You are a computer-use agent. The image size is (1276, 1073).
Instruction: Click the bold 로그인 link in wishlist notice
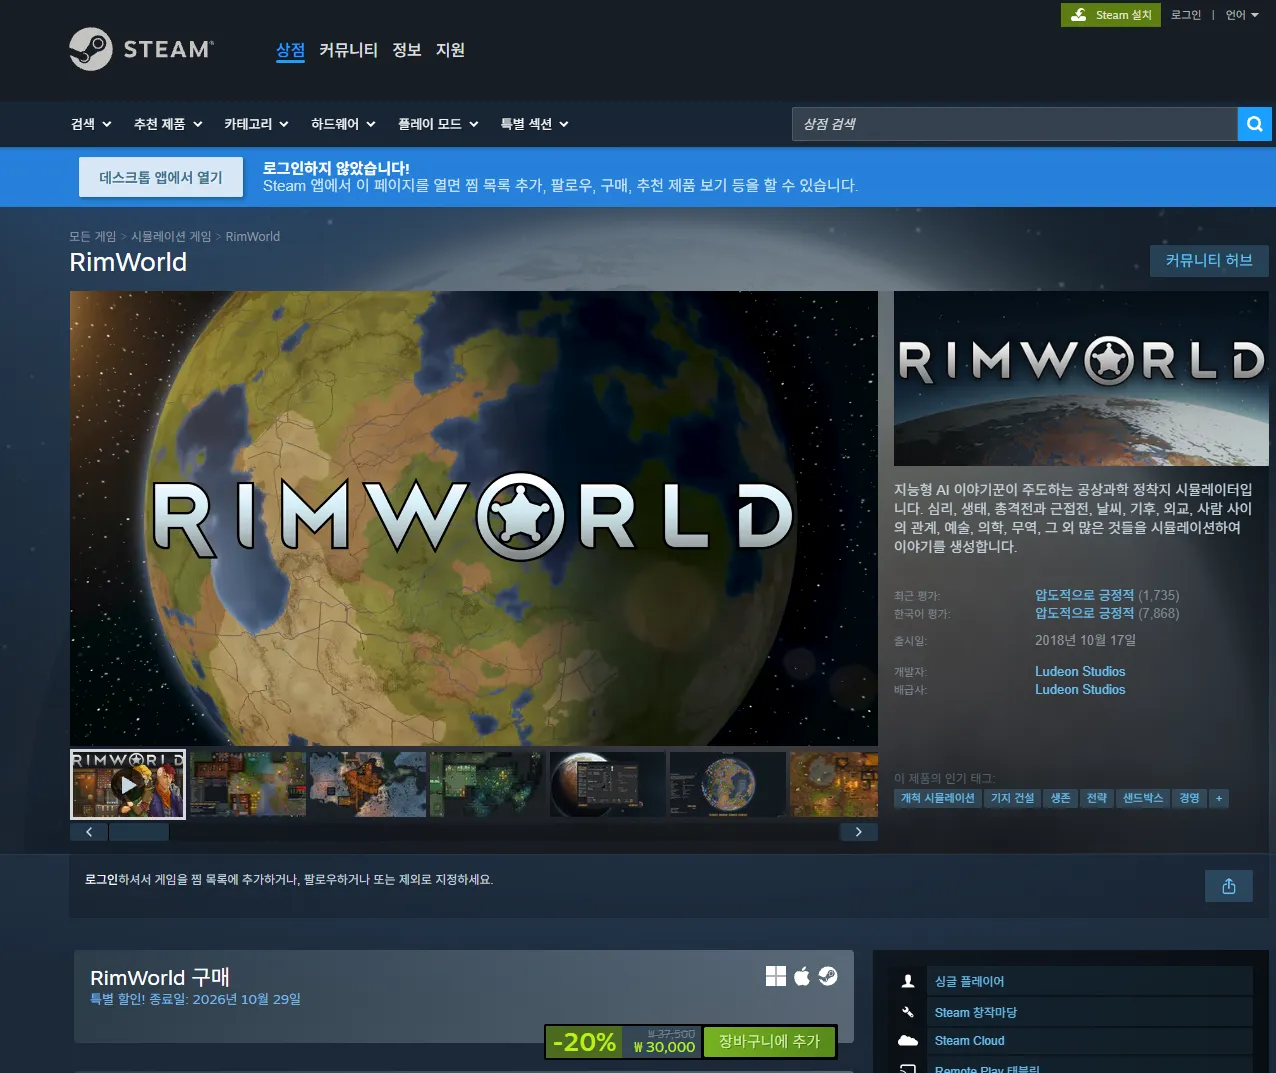[x=101, y=880]
